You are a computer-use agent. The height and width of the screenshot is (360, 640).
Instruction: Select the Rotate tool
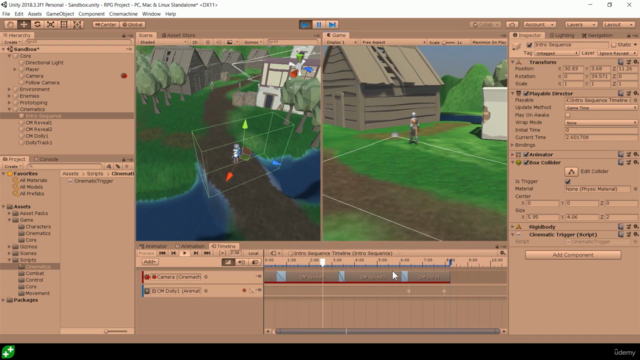pyautogui.click(x=38, y=24)
